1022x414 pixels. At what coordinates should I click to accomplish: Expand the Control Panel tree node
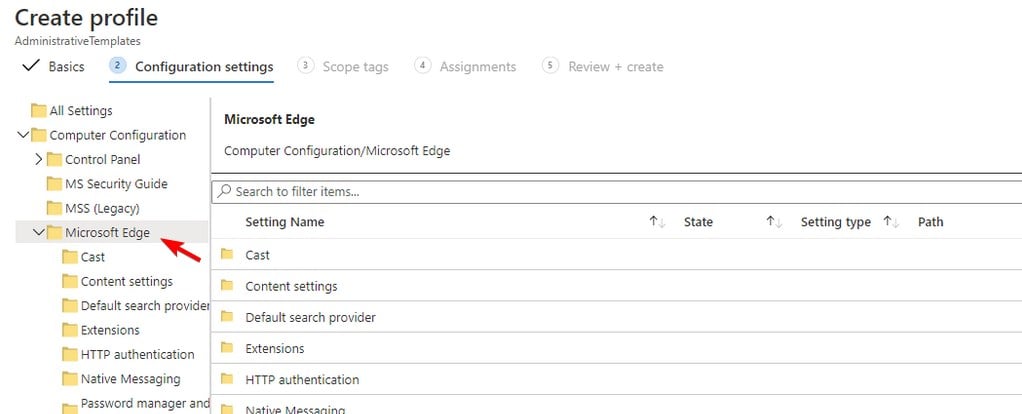point(38,159)
